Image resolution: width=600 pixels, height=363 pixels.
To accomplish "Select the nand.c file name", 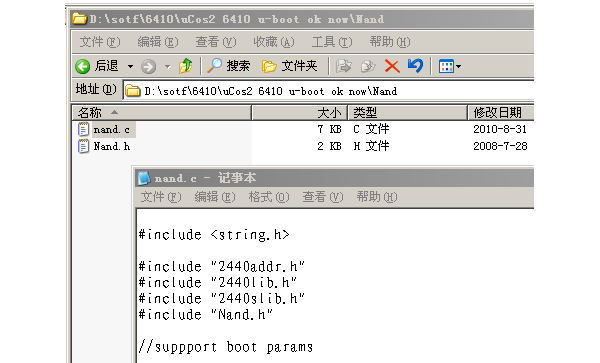I will pos(112,130).
